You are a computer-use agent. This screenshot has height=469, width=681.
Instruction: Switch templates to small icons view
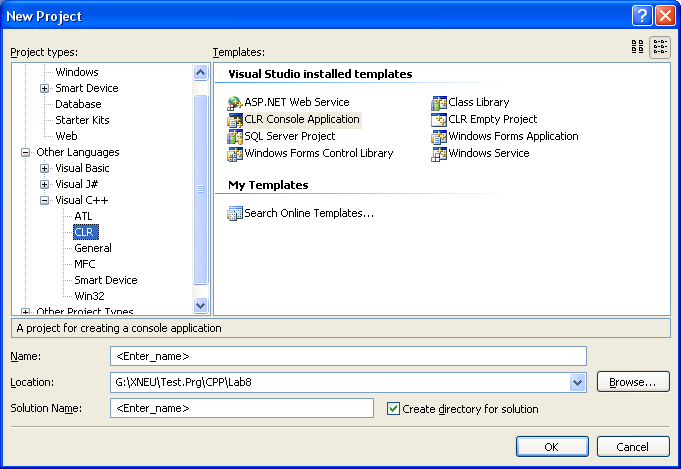660,46
